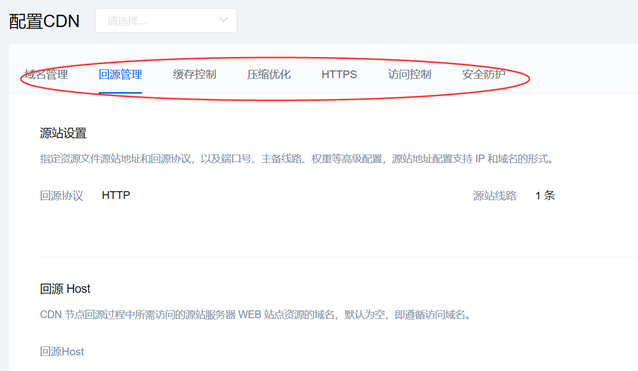Click the 回源 Host description starting with CDN 节点

255,314
